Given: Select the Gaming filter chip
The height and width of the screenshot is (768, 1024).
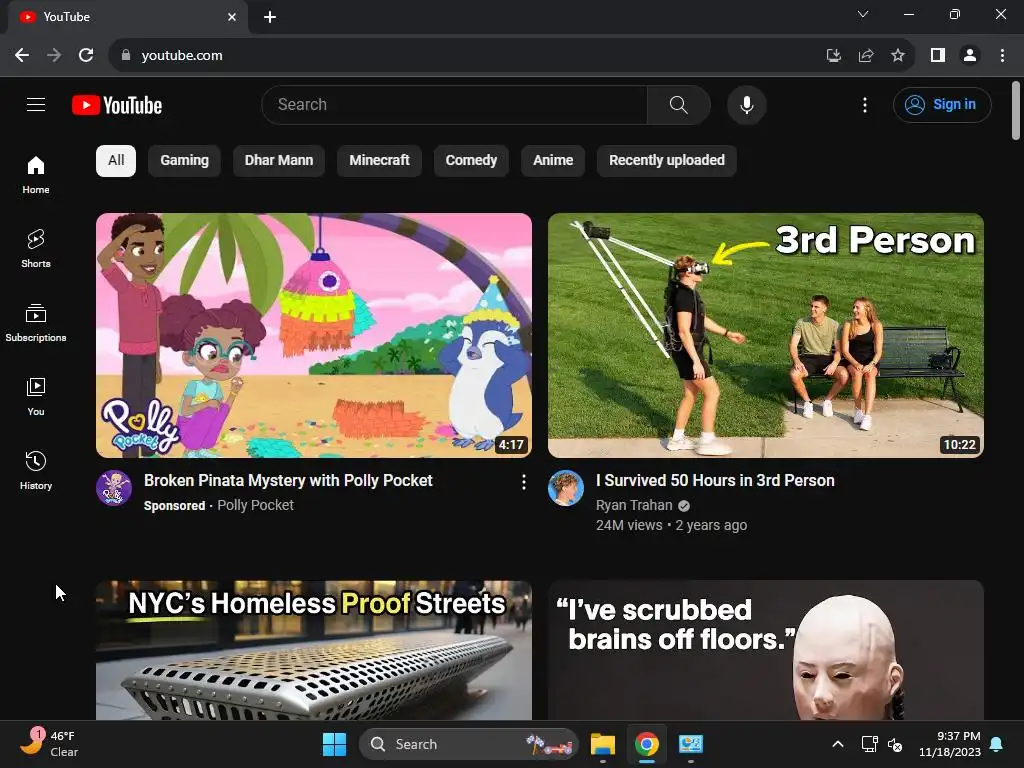Looking at the screenshot, I should coord(185,161).
